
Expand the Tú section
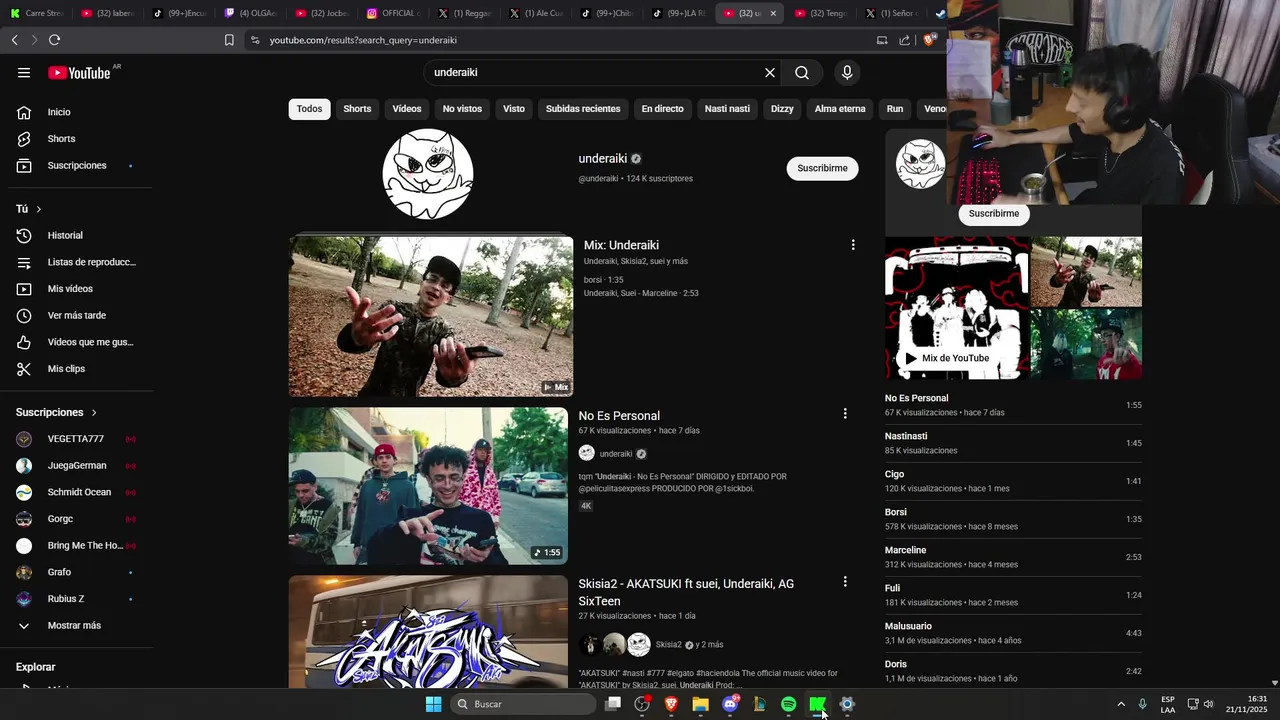click(38, 209)
